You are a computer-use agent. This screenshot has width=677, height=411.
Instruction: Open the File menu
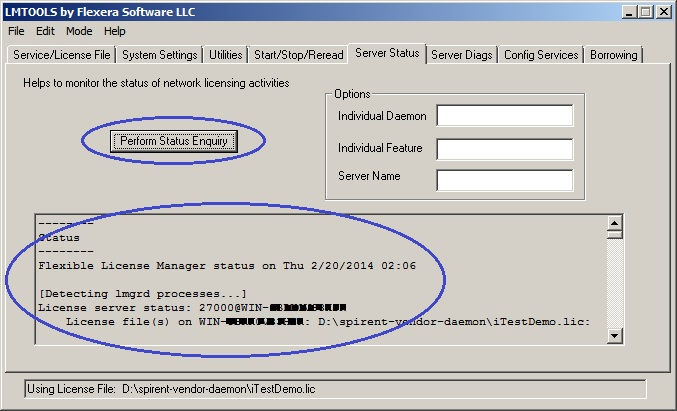click(x=16, y=31)
